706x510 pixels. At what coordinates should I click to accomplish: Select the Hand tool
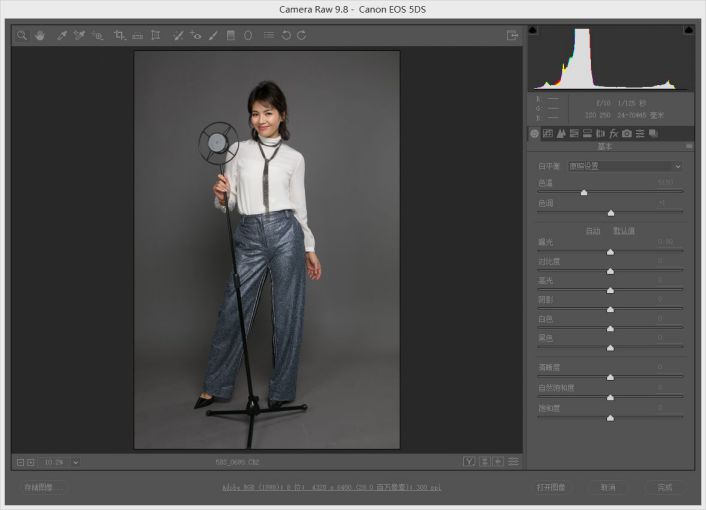tap(40, 35)
